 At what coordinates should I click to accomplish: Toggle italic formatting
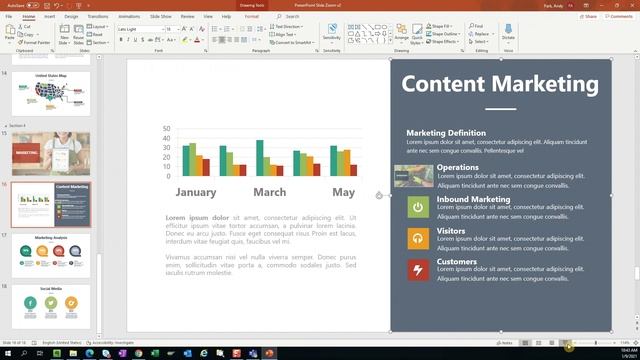[x=128, y=40]
